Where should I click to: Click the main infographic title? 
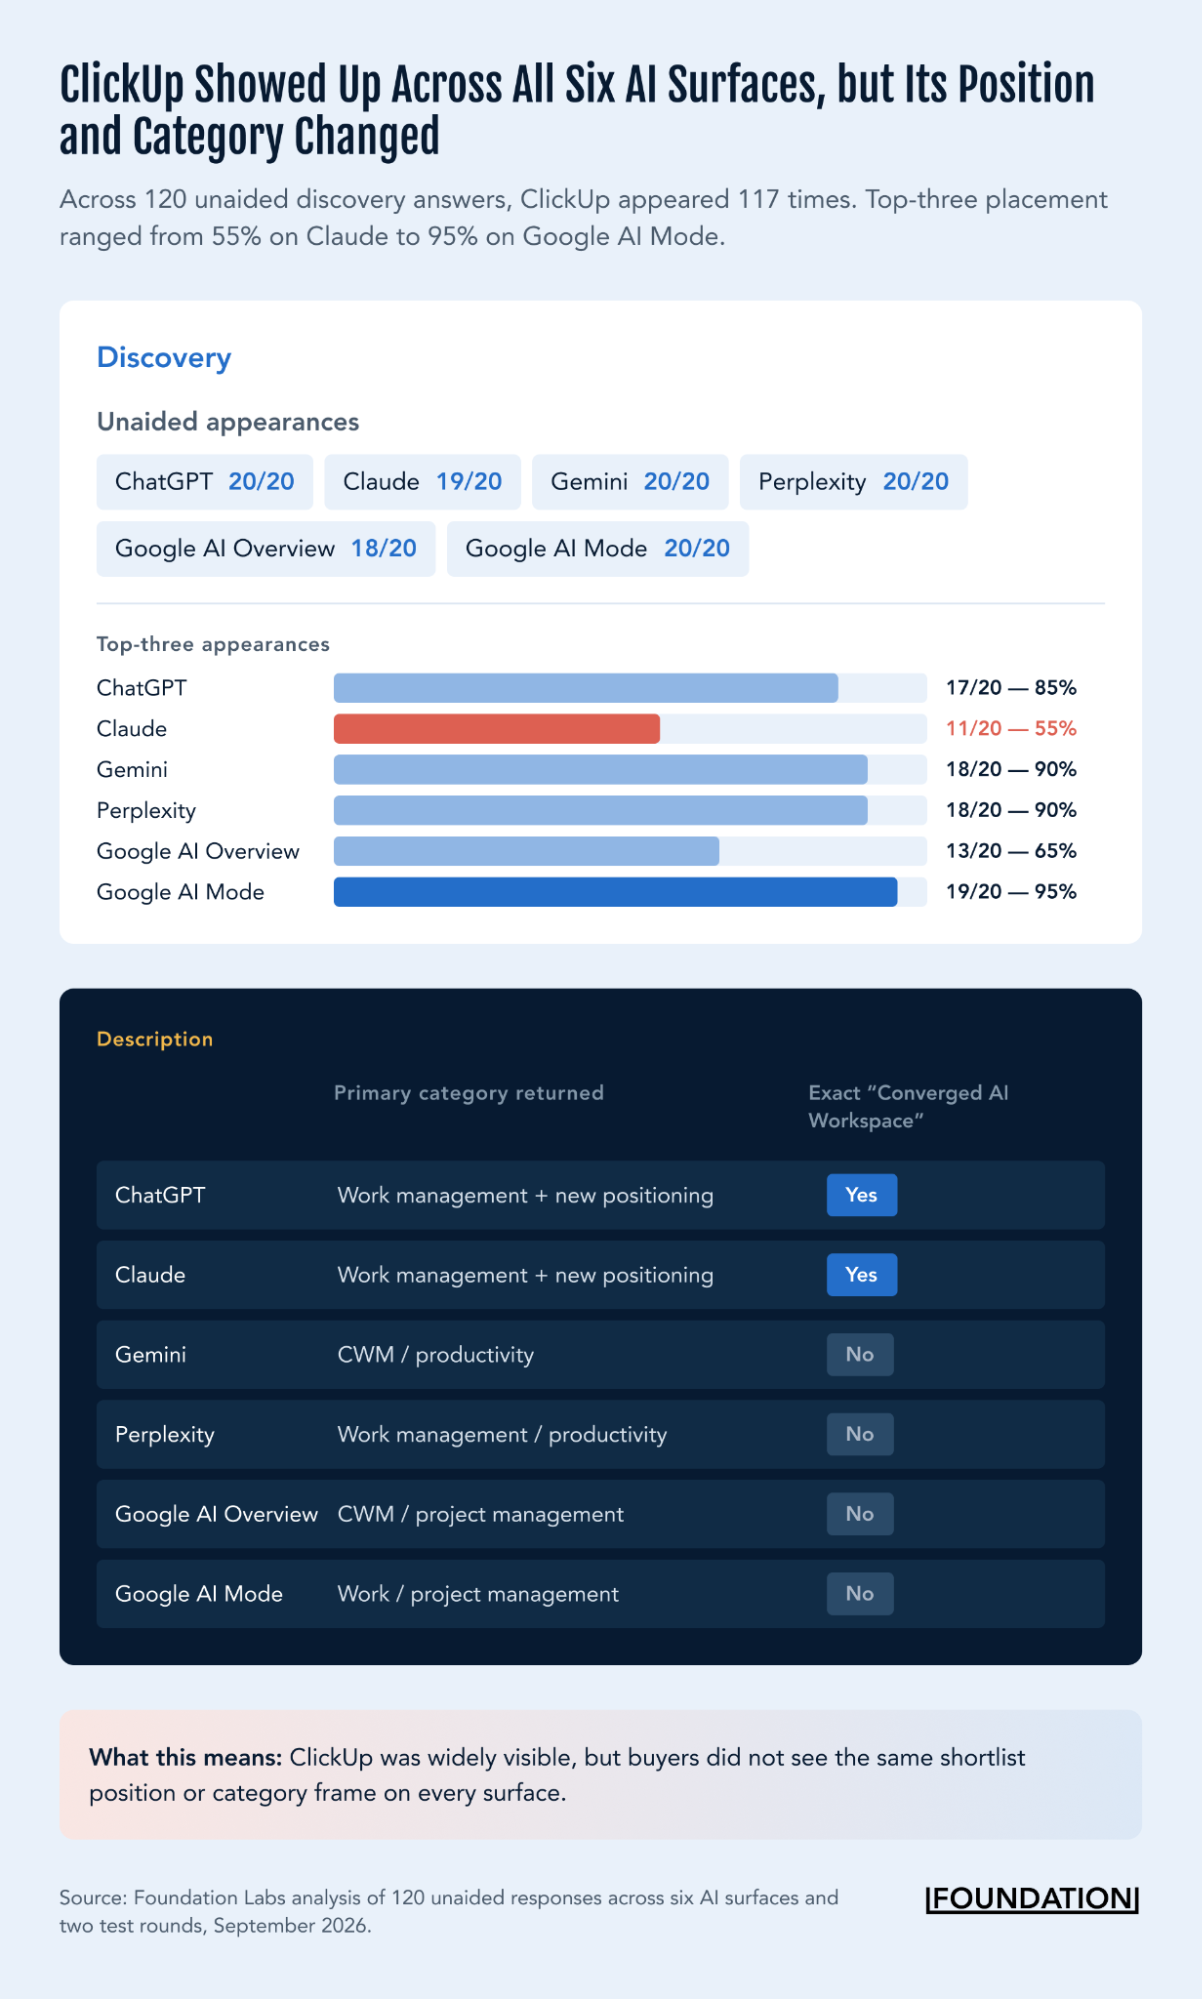577,110
